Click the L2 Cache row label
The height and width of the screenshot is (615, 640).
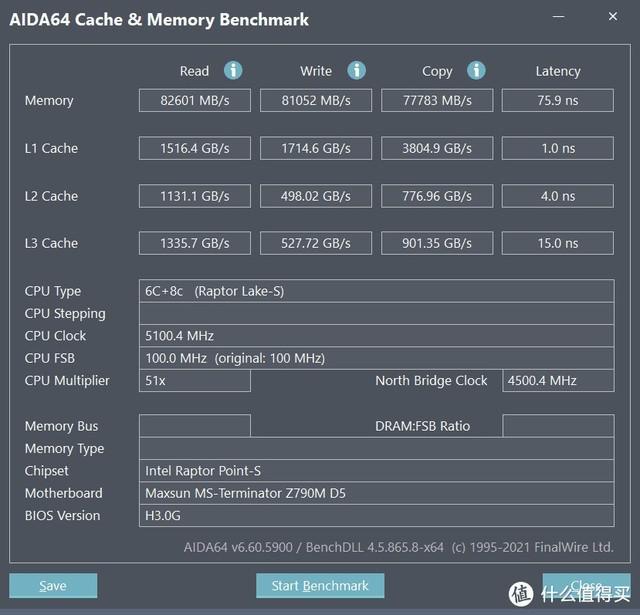tap(51, 196)
